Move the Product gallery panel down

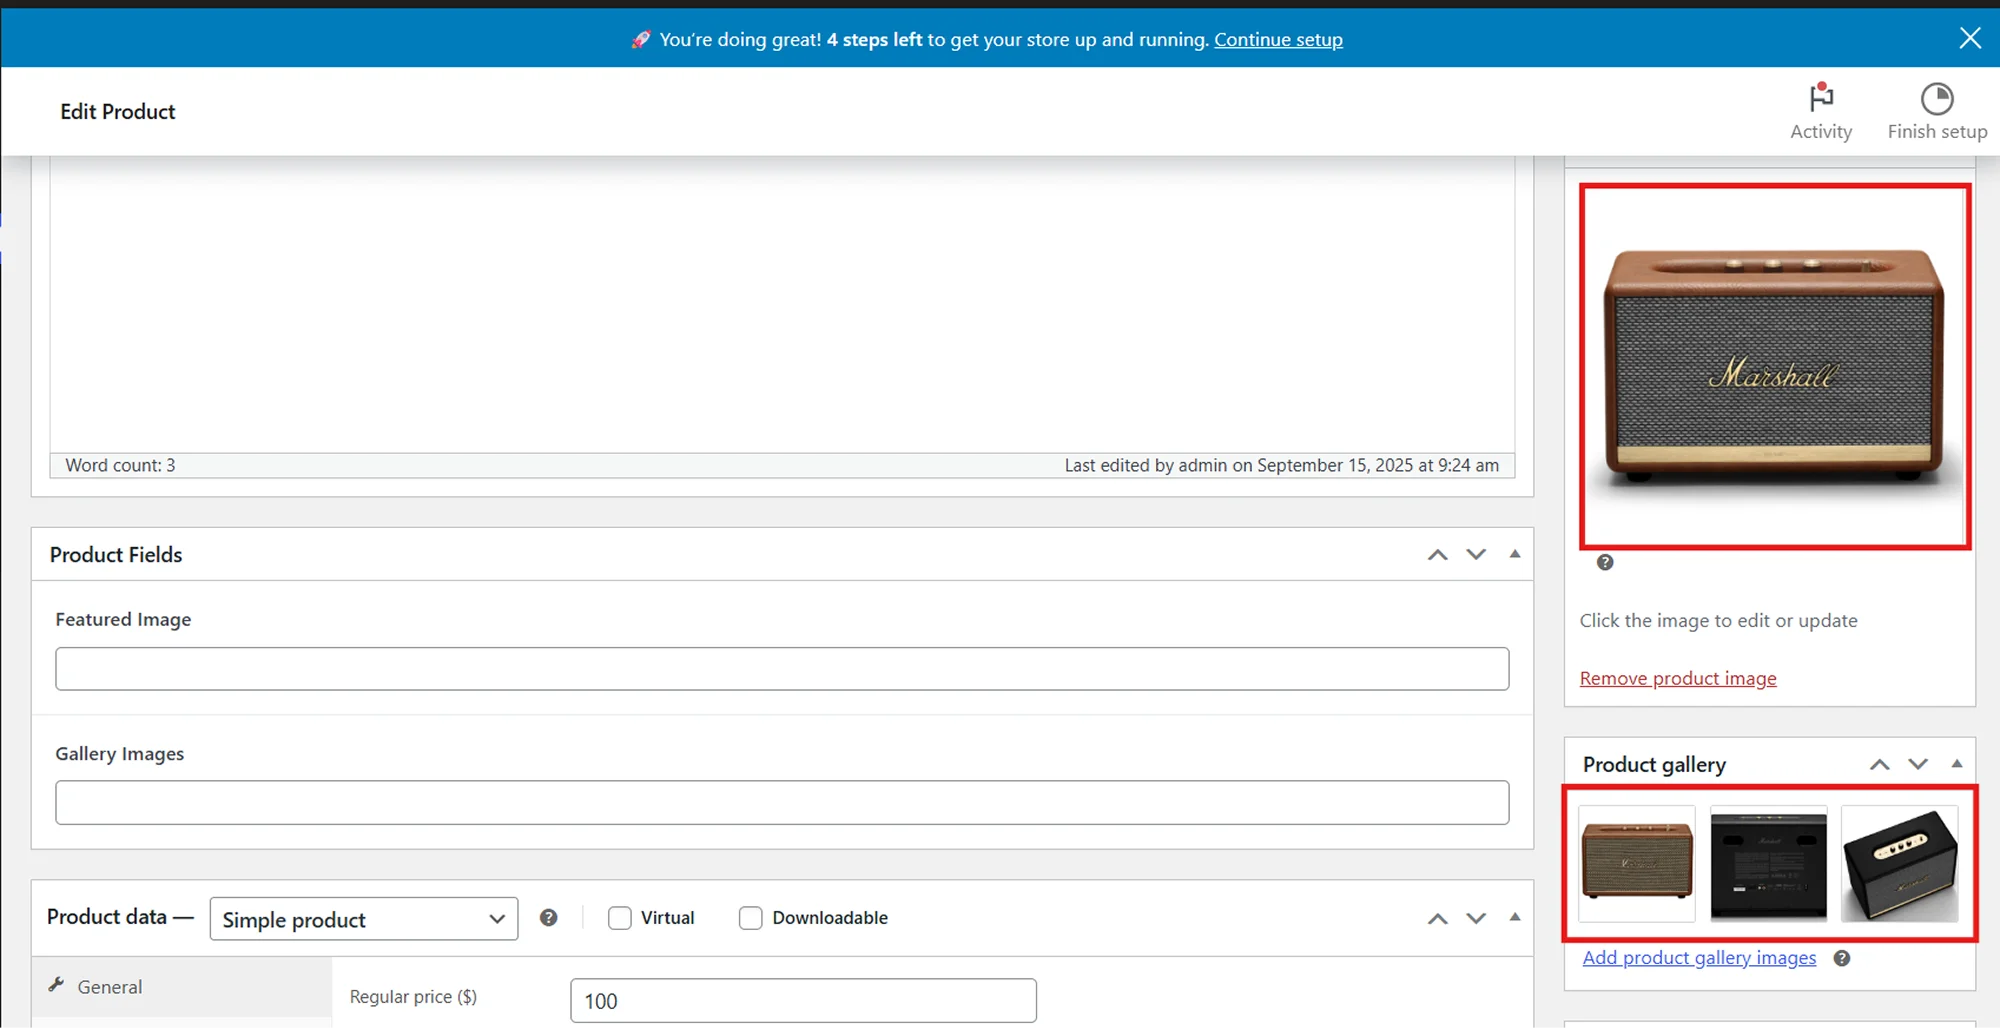(x=1918, y=763)
